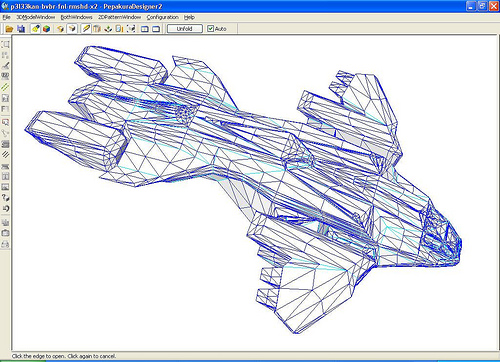Click the highlighted box view icon in the toolbar
The height and width of the screenshot is (362, 500).
[x=72, y=29]
